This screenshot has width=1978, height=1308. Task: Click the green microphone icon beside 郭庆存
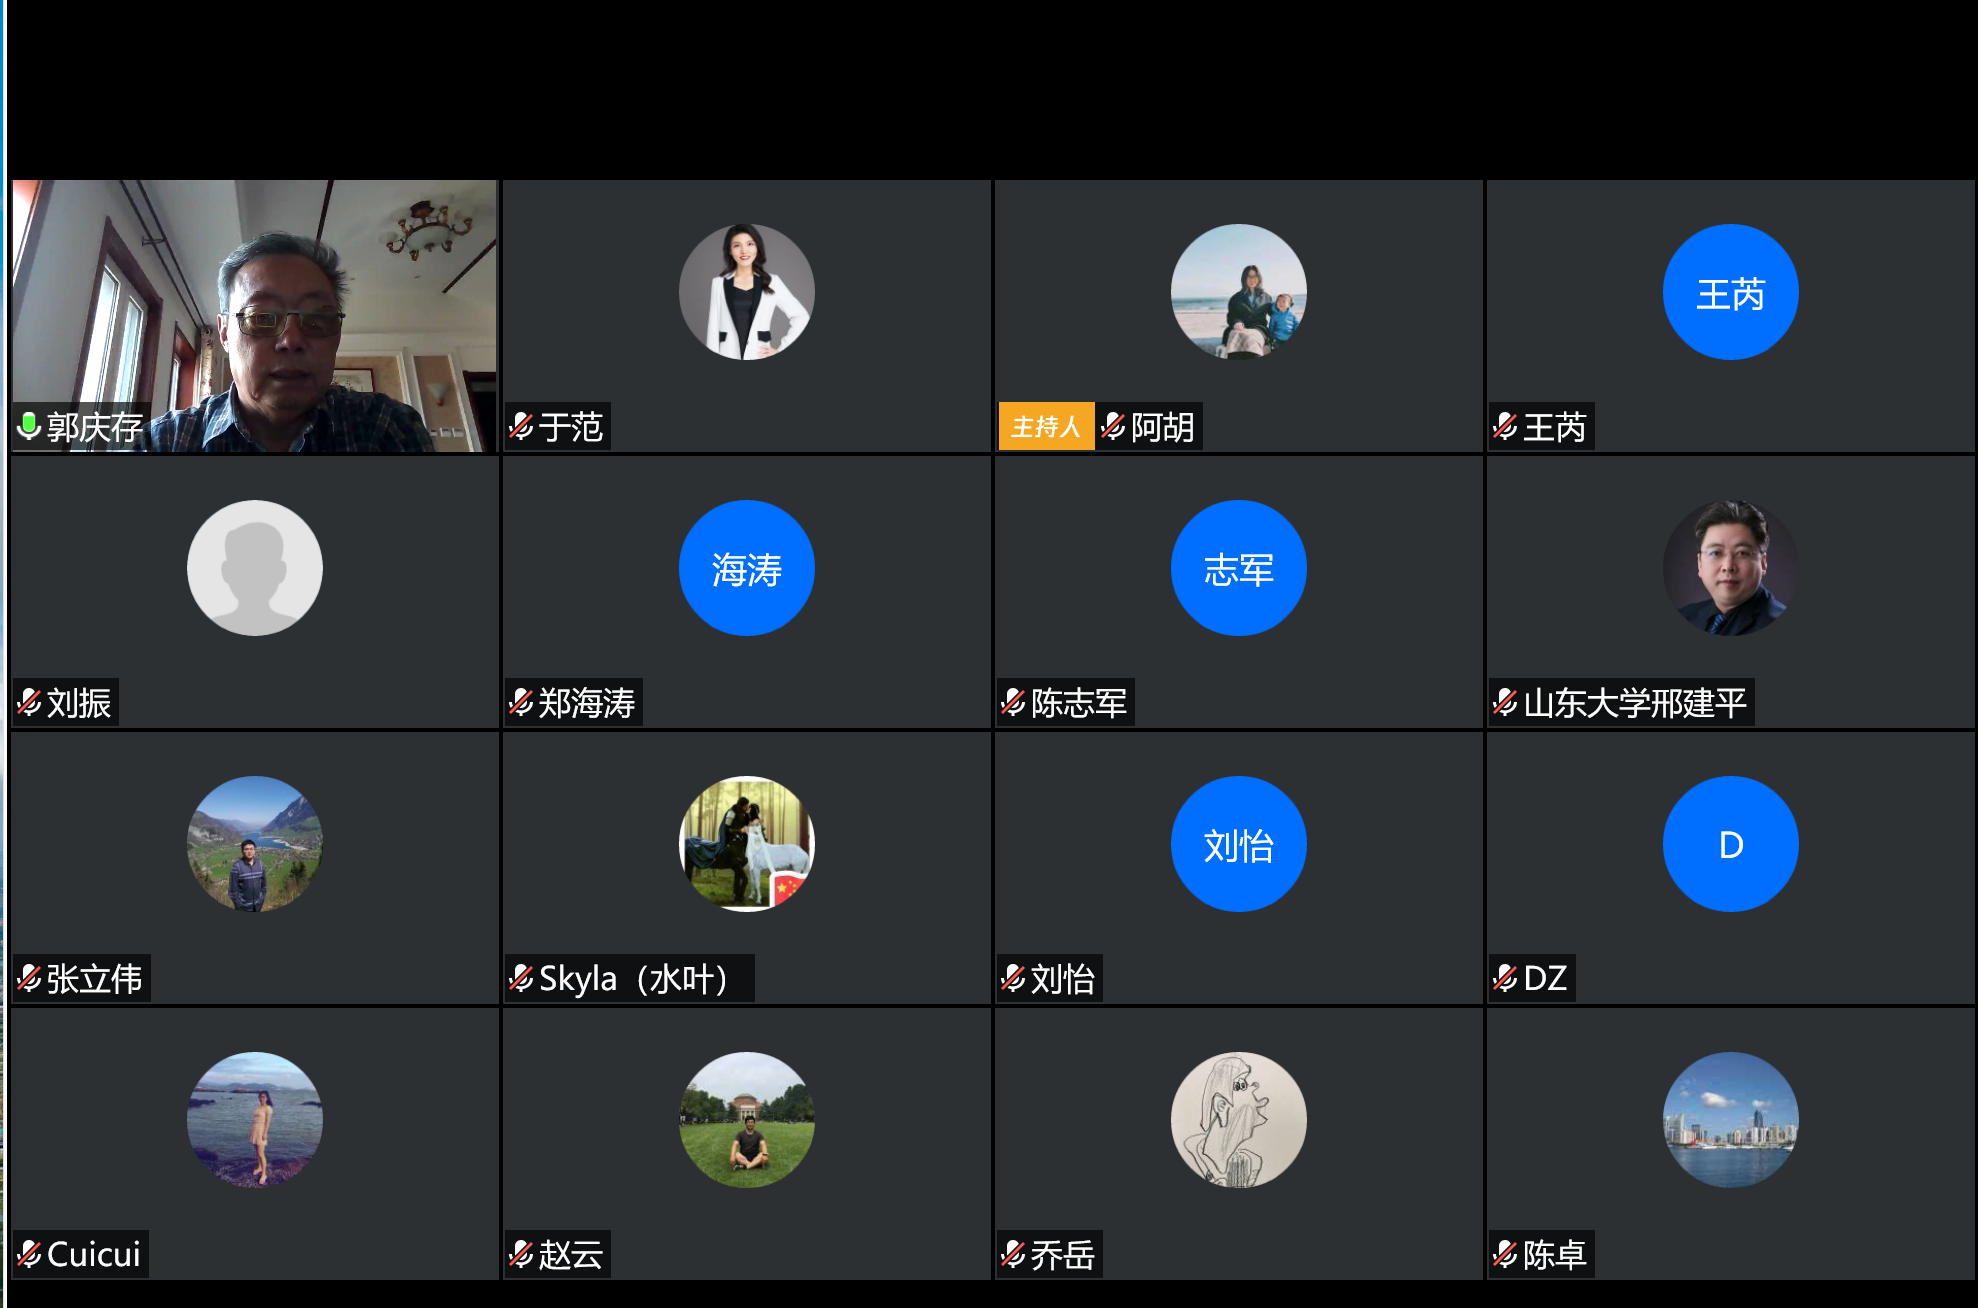[29, 427]
